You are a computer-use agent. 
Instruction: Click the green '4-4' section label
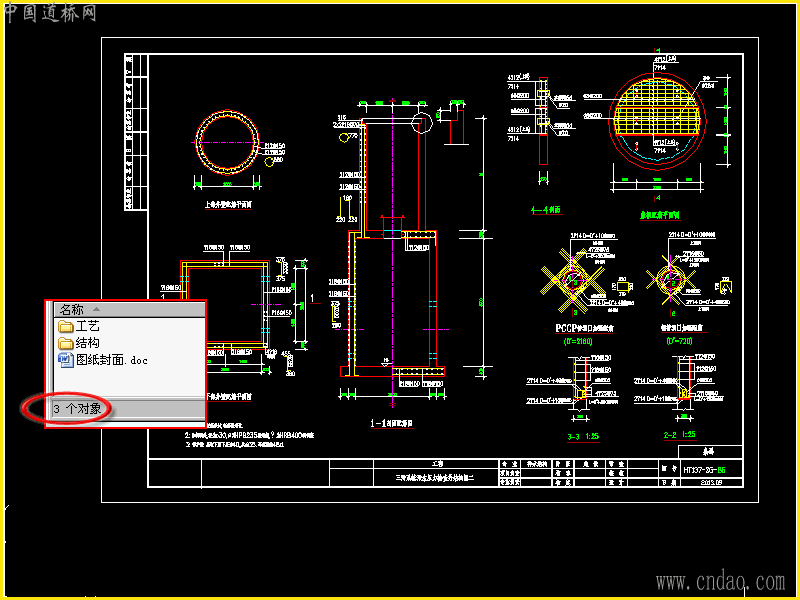(546, 210)
